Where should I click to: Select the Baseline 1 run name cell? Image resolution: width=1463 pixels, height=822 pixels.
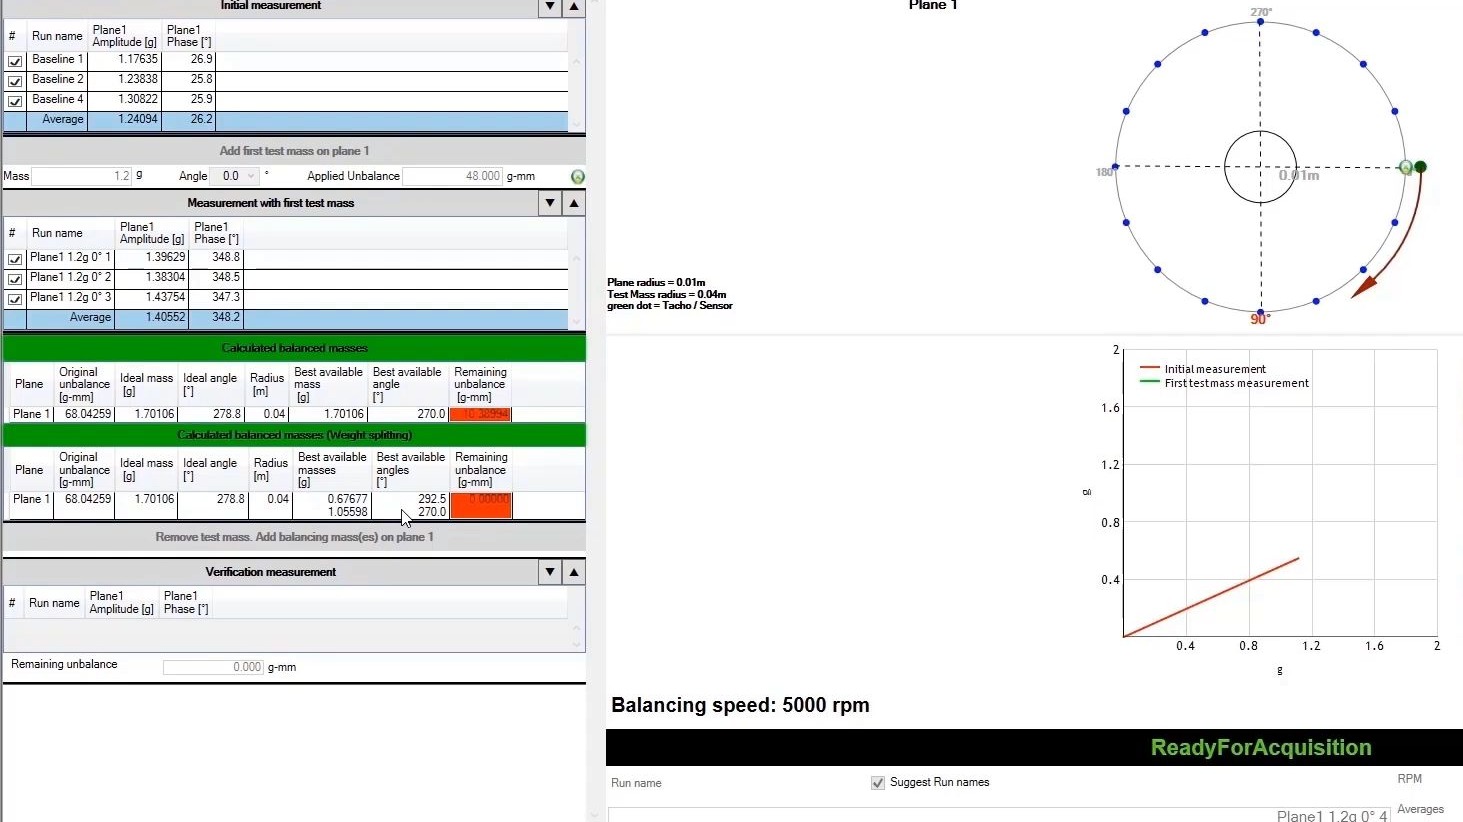pyautogui.click(x=57, y=60)
